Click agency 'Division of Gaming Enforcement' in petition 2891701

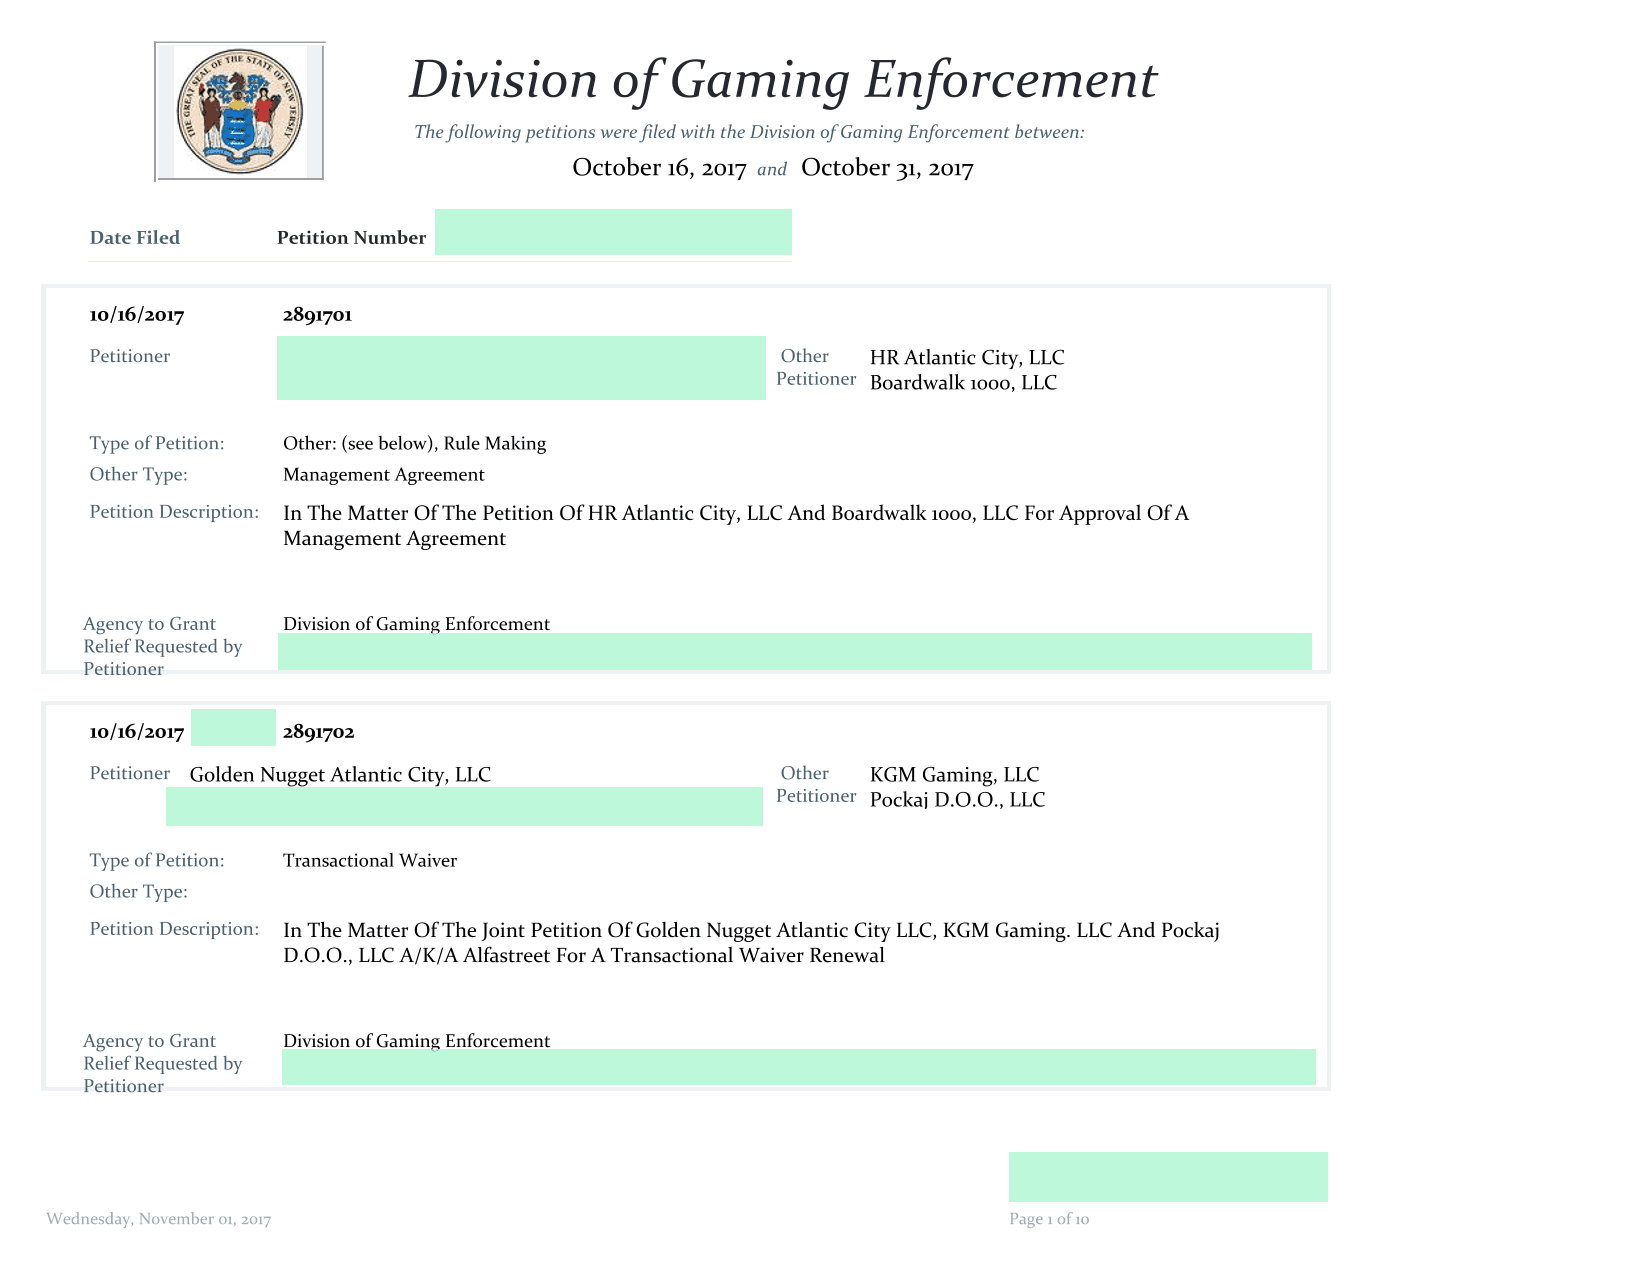(x=416, y=624)
